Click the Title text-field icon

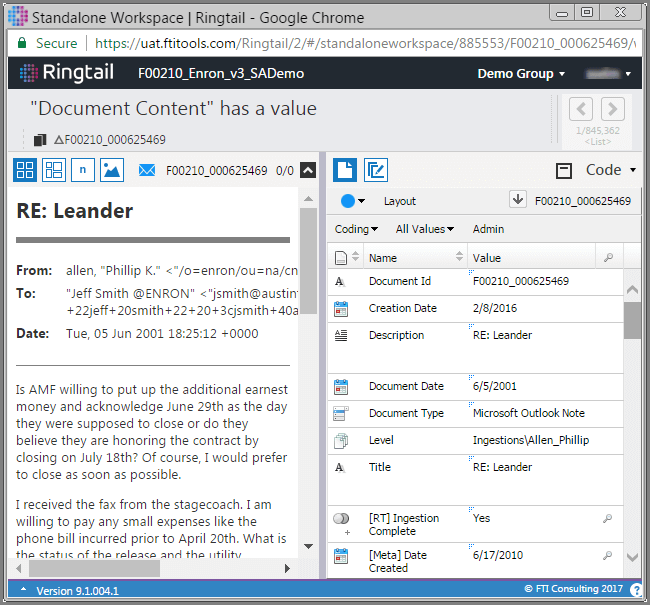coord(340,468)
